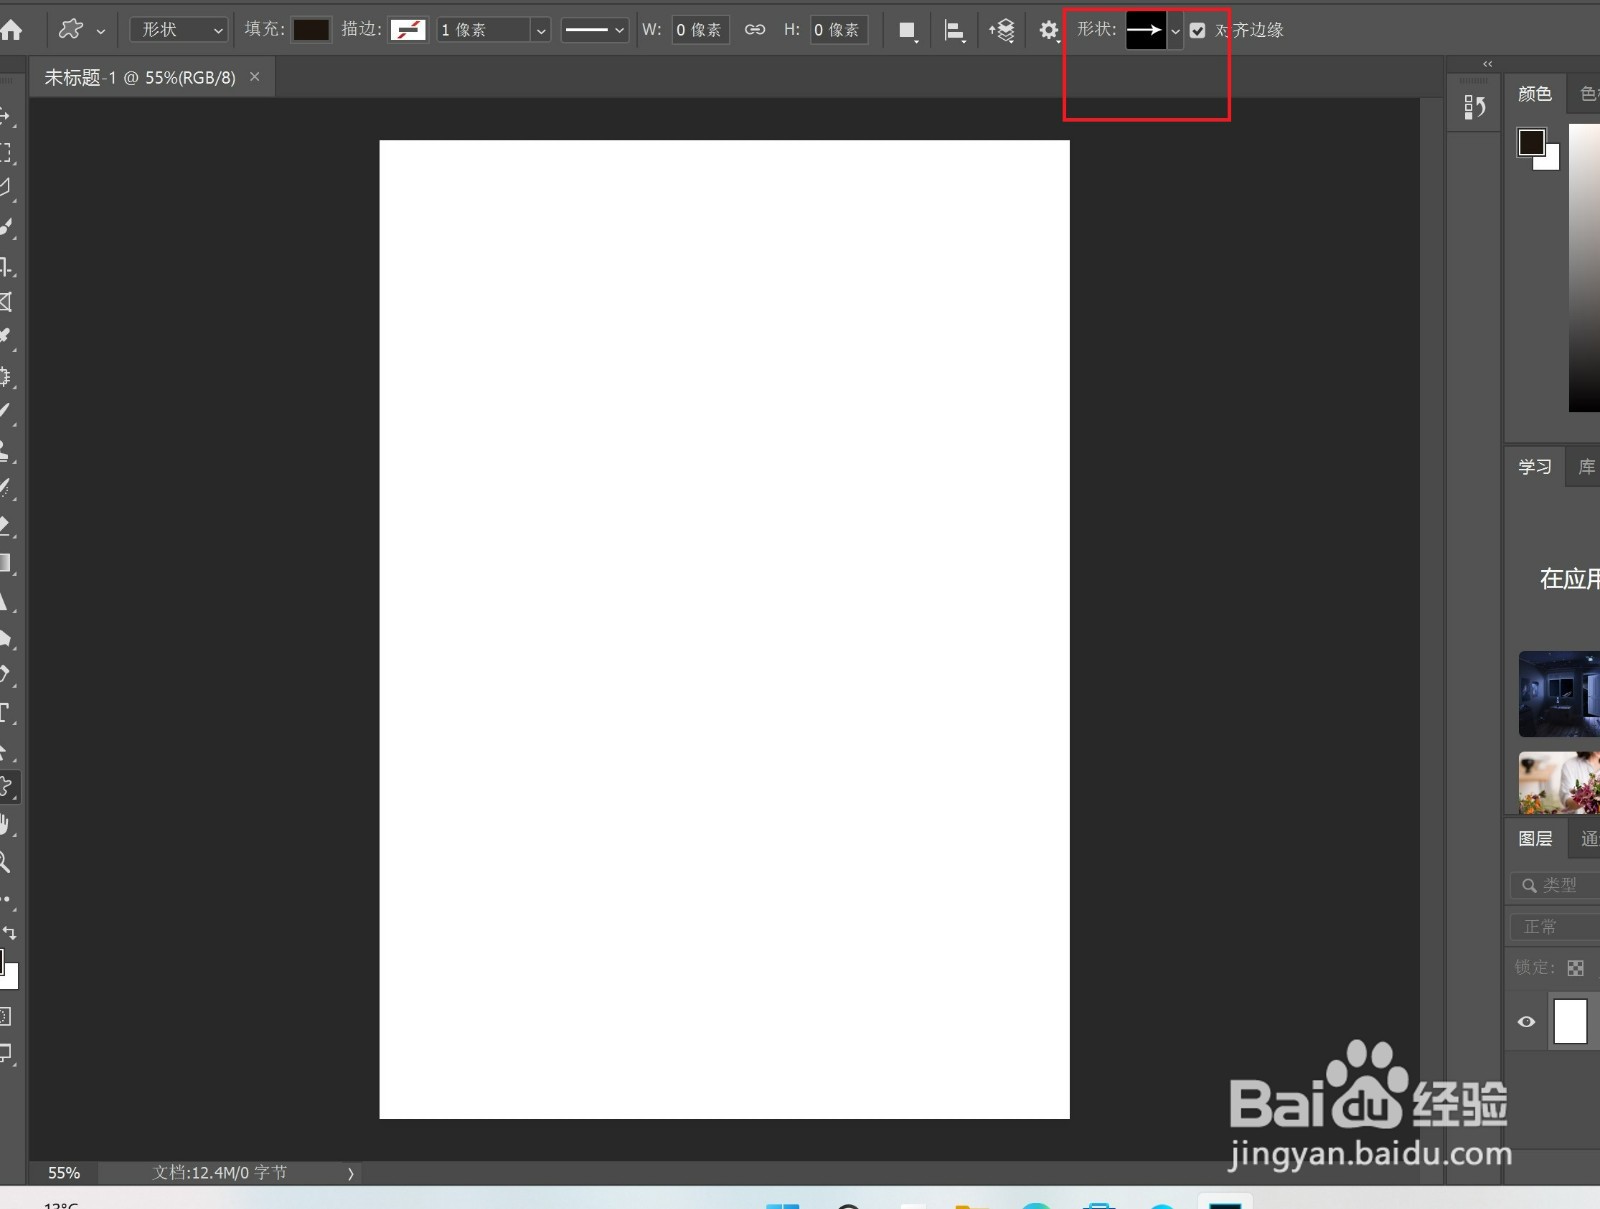1600x1209 pixels.
Task: Expand the custom shape picker dropdown arrow
Action: tap(1176, 31)
